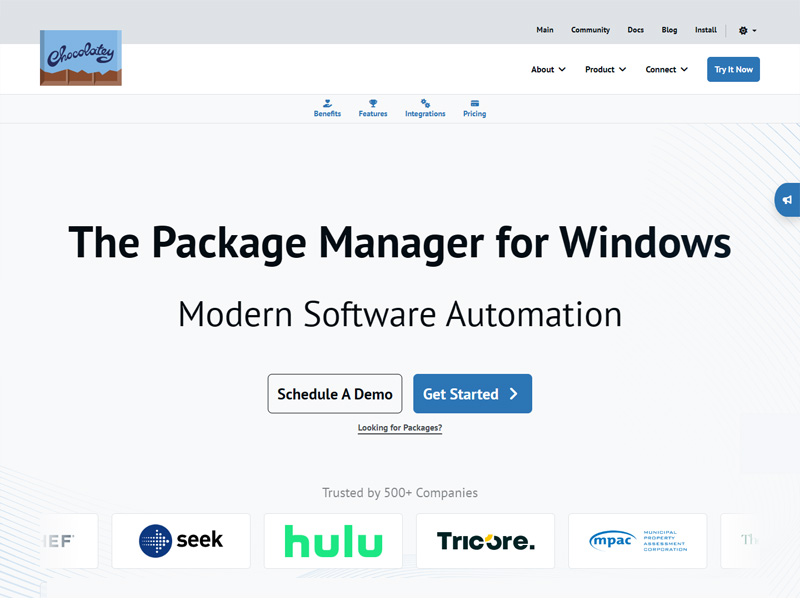Open the theme settings gear dropdown
The image size is (800, 600).
[x=747, y=30]
